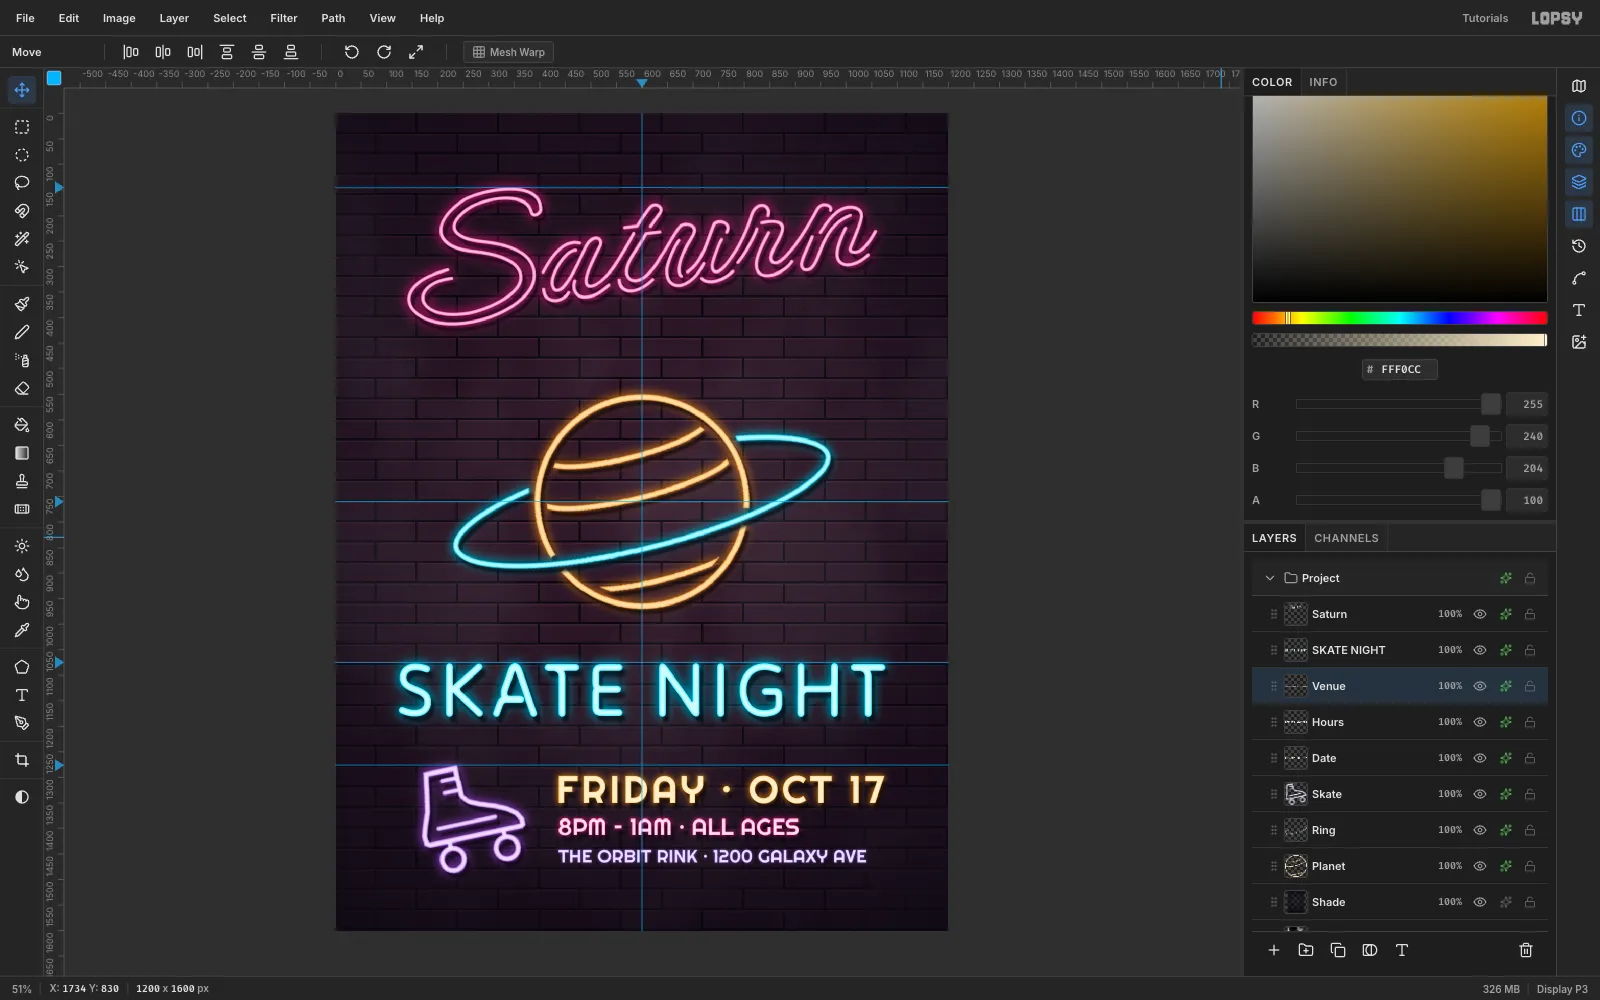Select the Brush tool
This screenshot has width=1600, height=1000.
(21, 304)
